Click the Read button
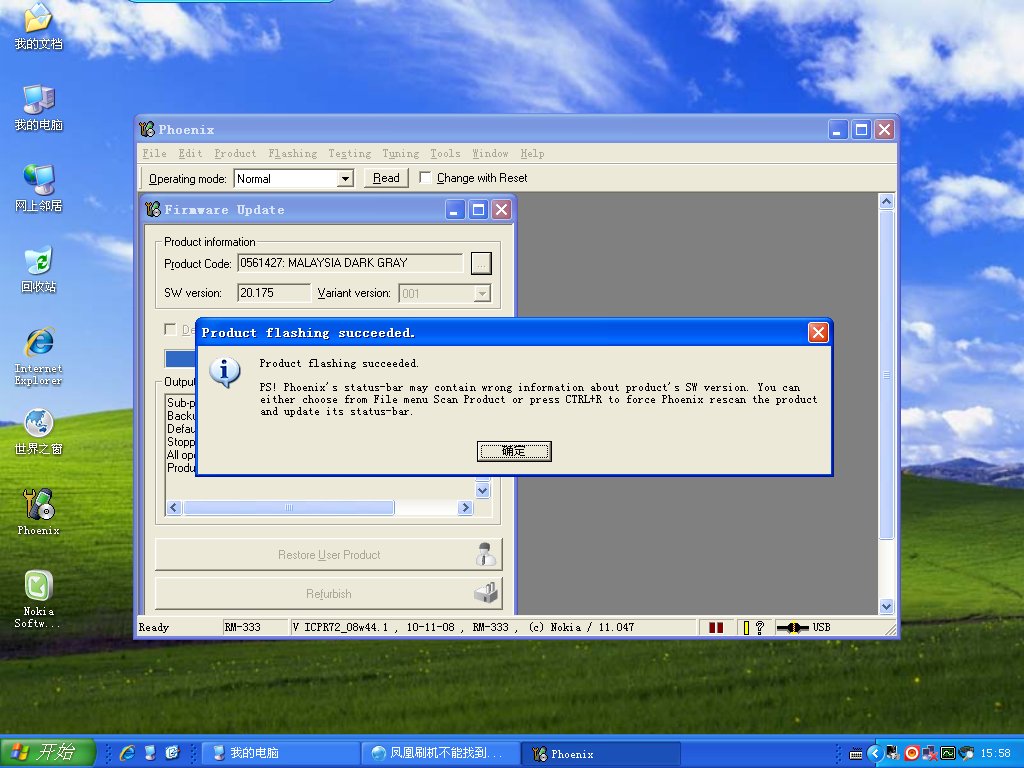This screenshot has height=768, width=1024. (386, 178)
